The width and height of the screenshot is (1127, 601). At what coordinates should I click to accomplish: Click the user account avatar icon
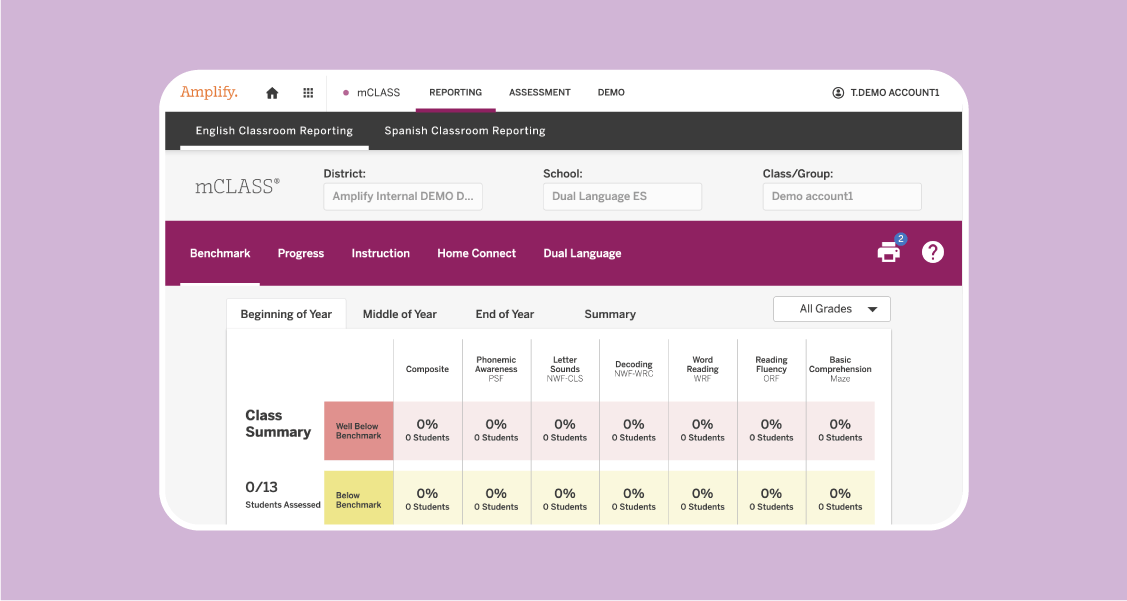pyautogui.click(x=838, y=93)
